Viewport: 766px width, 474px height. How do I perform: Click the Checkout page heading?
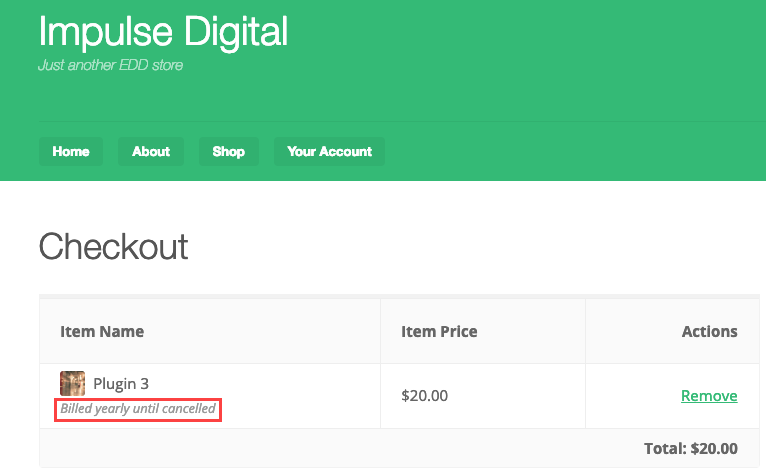[x=113, y=246]
